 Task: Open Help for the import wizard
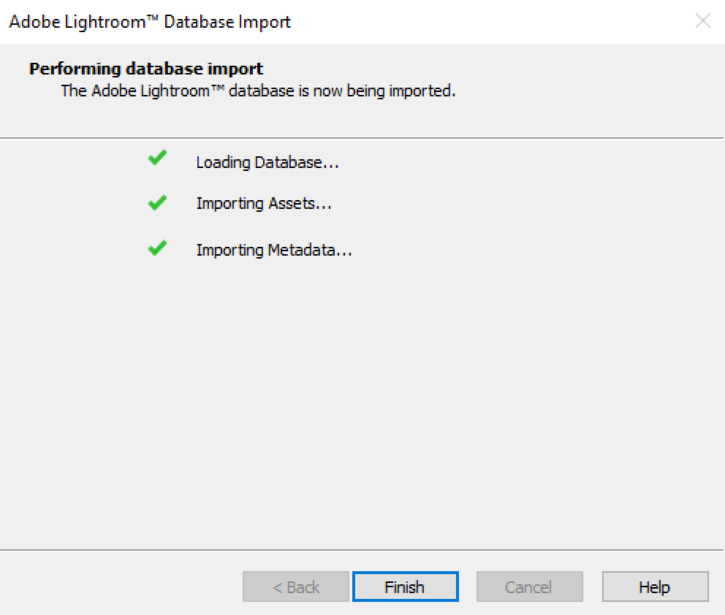click(654, 587)
